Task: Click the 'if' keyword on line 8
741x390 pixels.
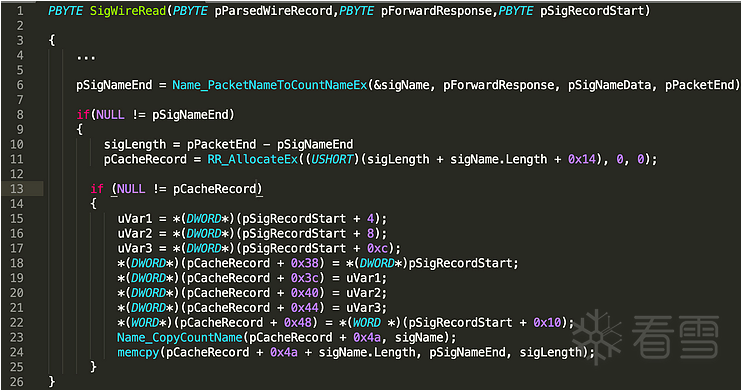Action: (83, 115)
